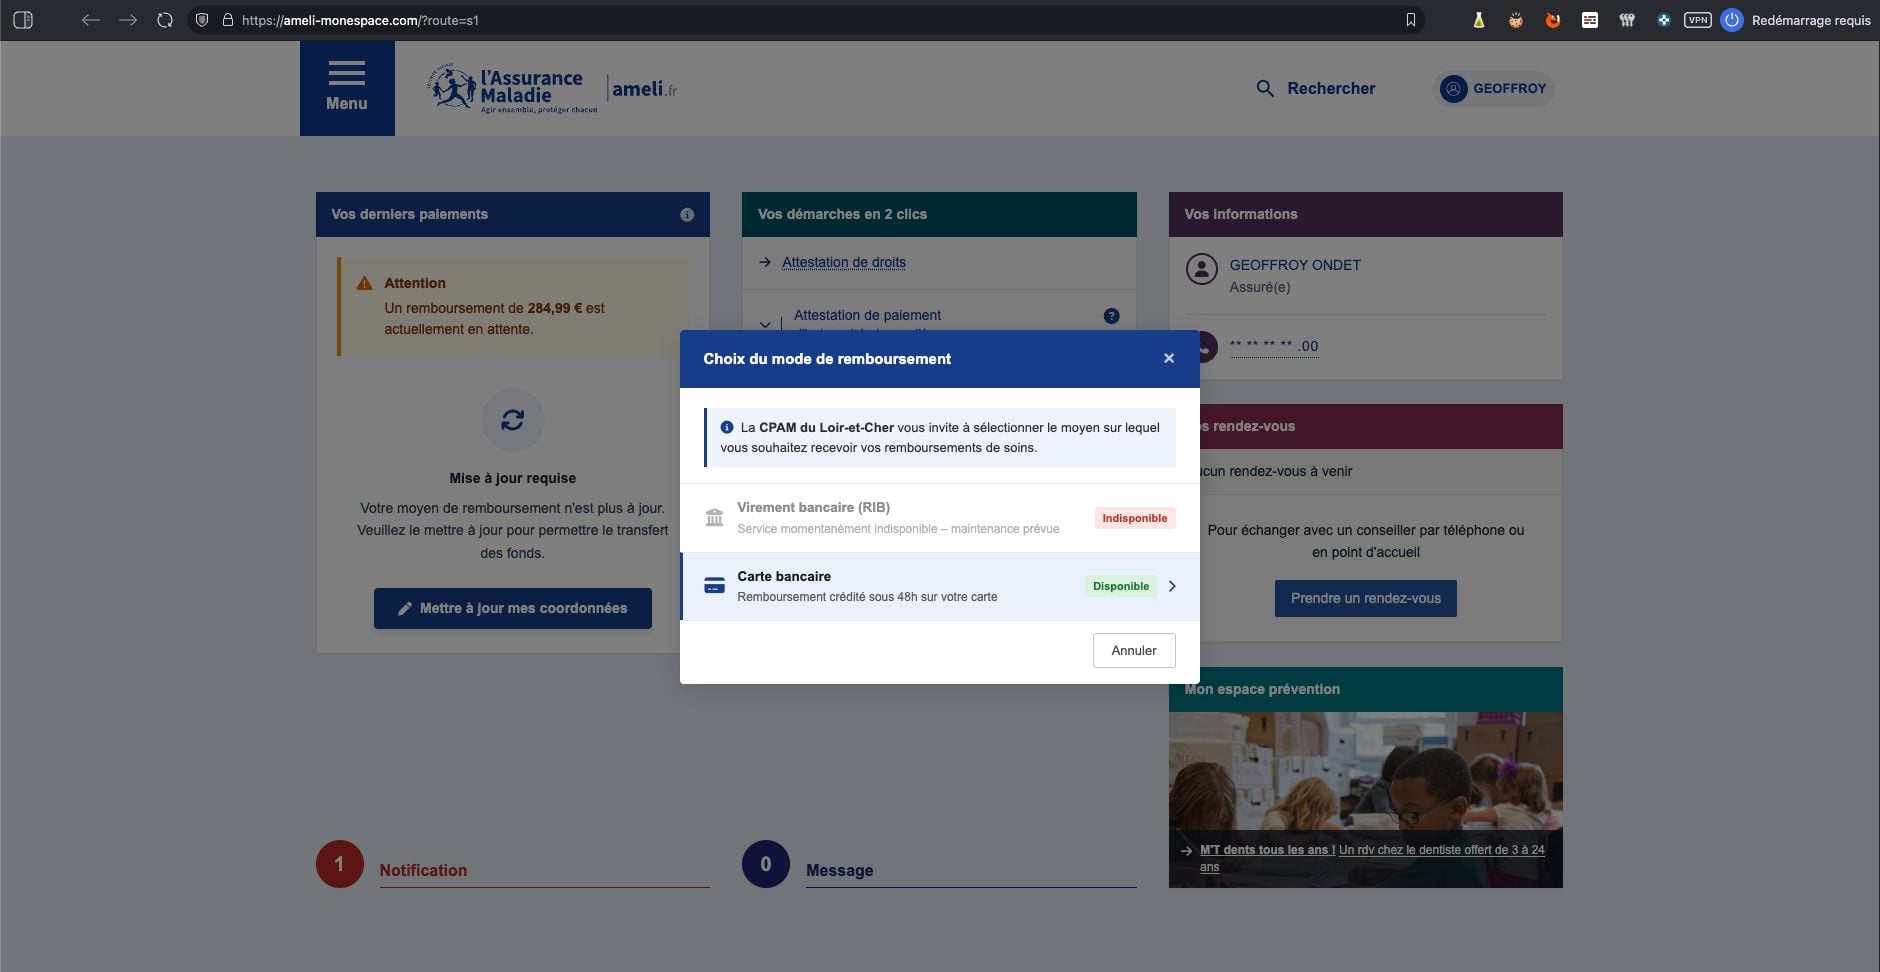Dismiss the dialog with the Annuler button
This screenshot has height=972, width=1880.
coord(1133,650)
